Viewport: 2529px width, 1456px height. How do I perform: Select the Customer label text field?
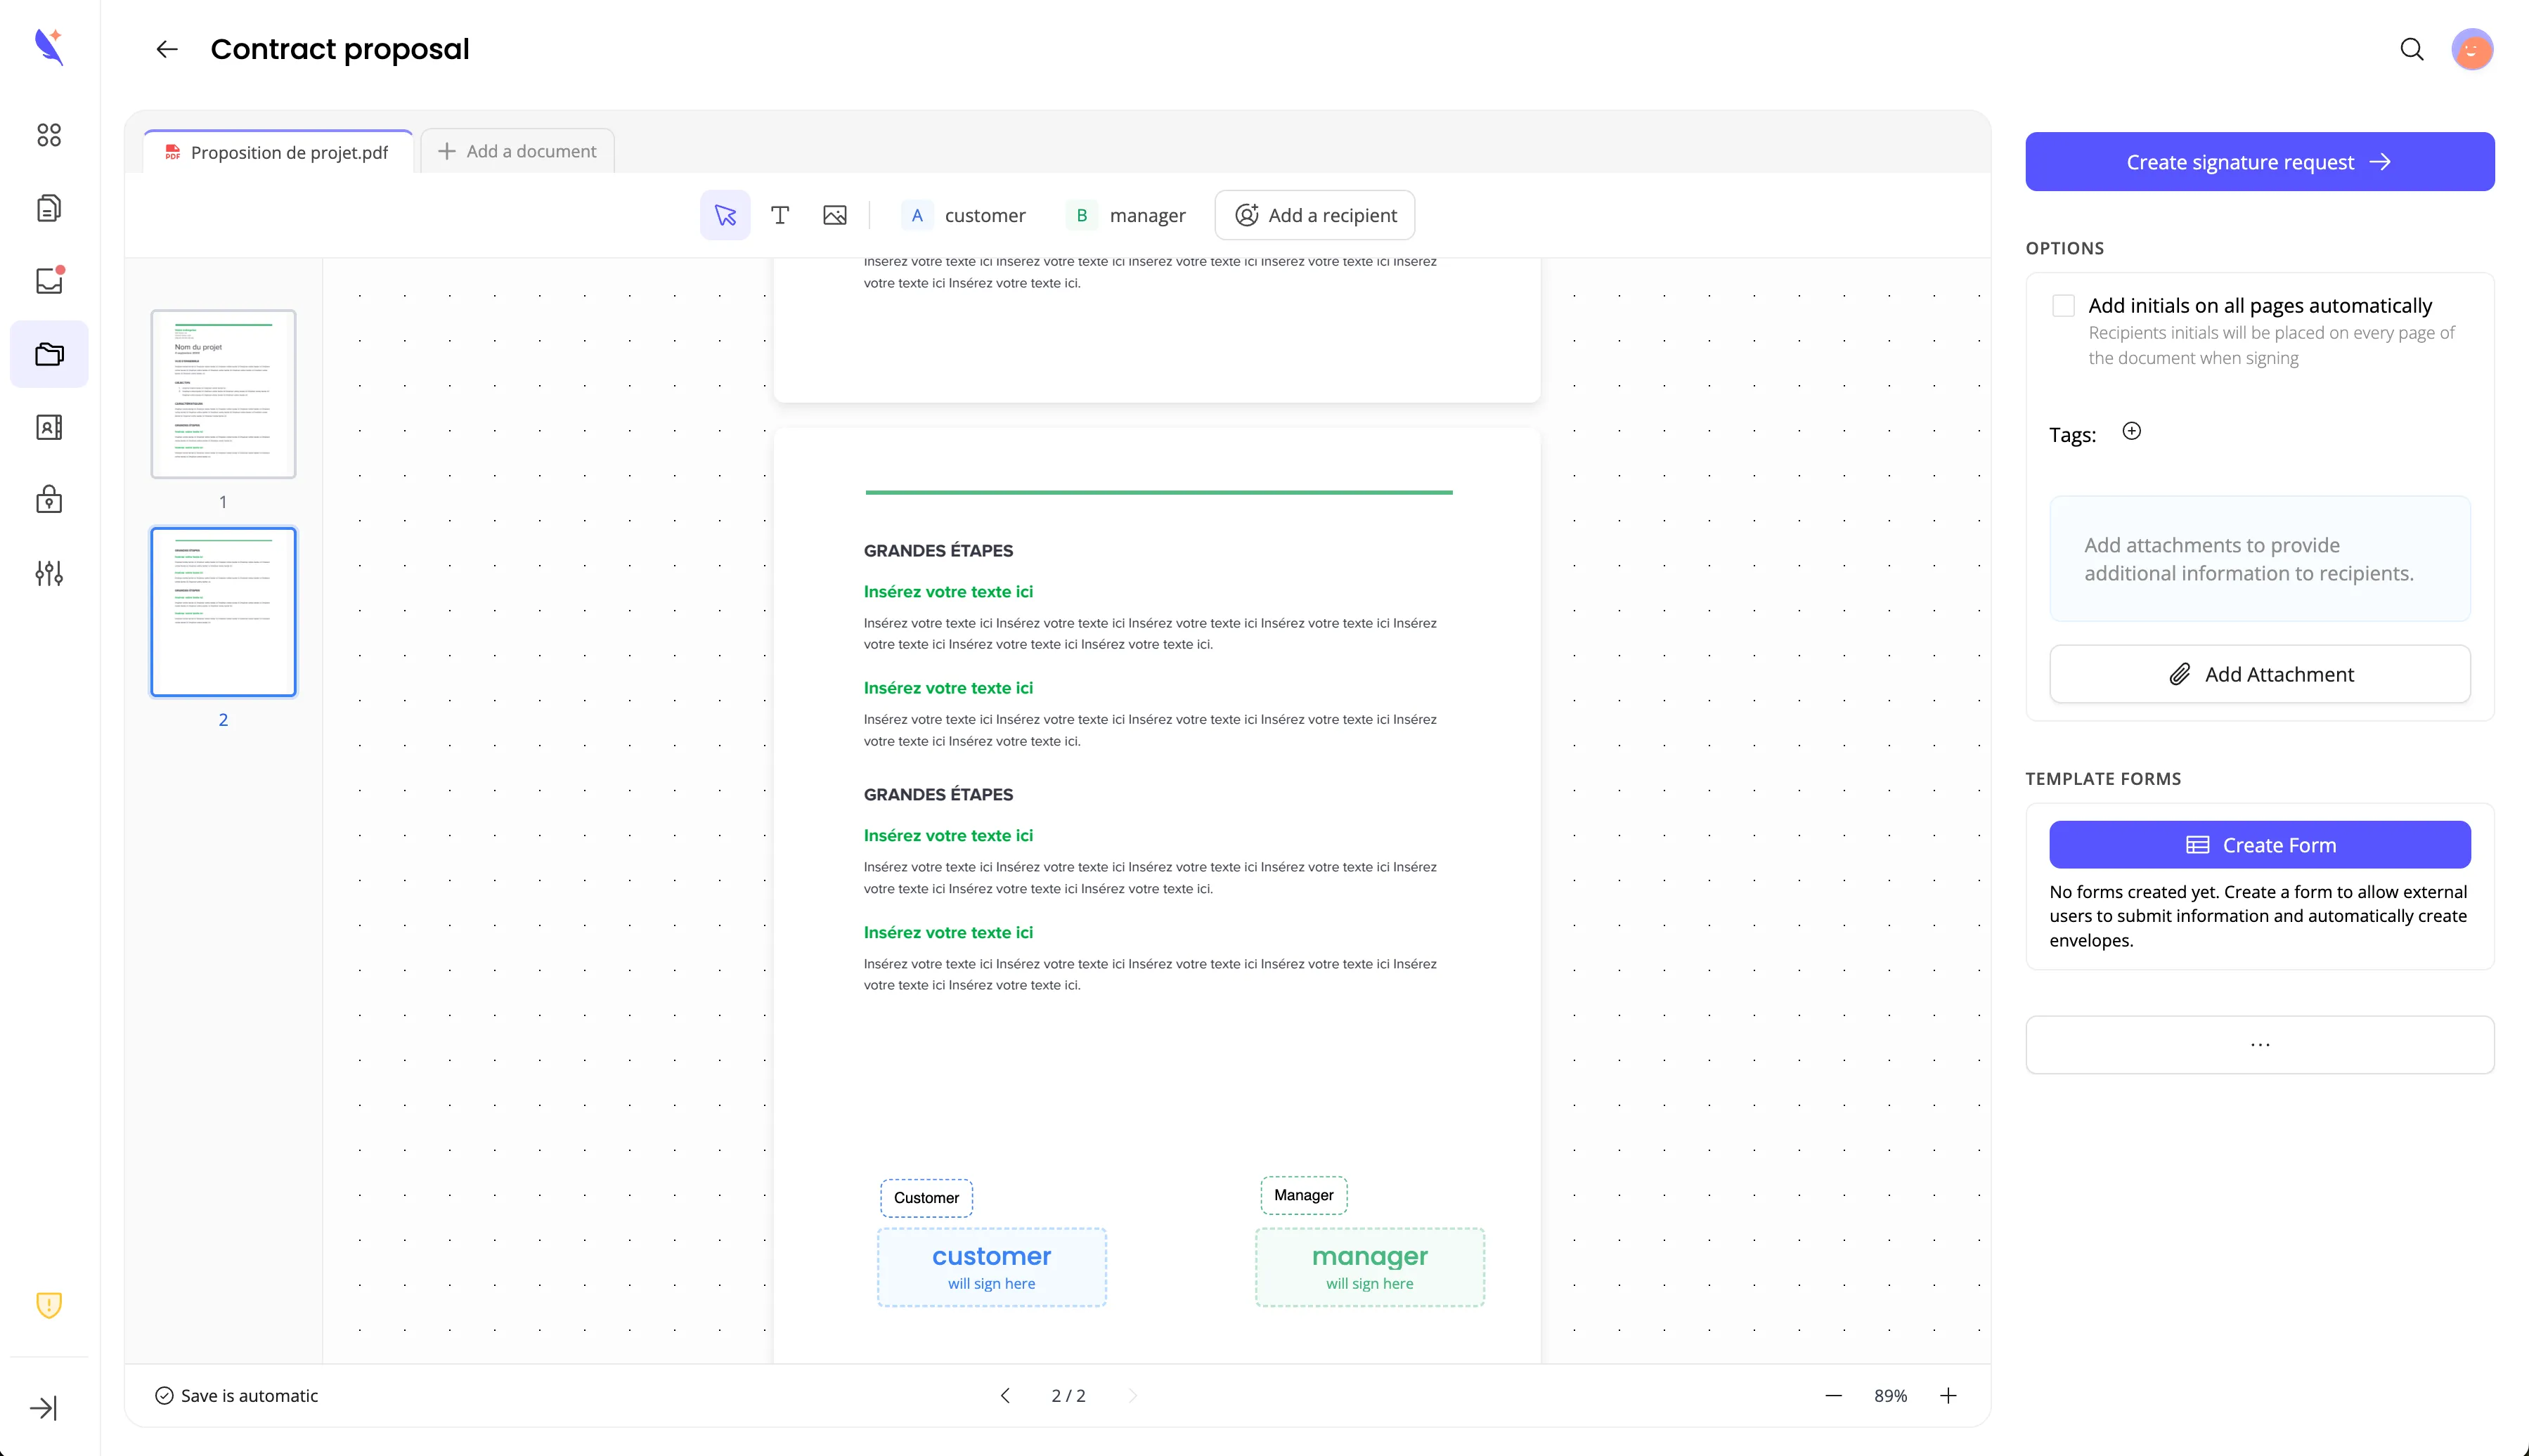[926, 1198]
